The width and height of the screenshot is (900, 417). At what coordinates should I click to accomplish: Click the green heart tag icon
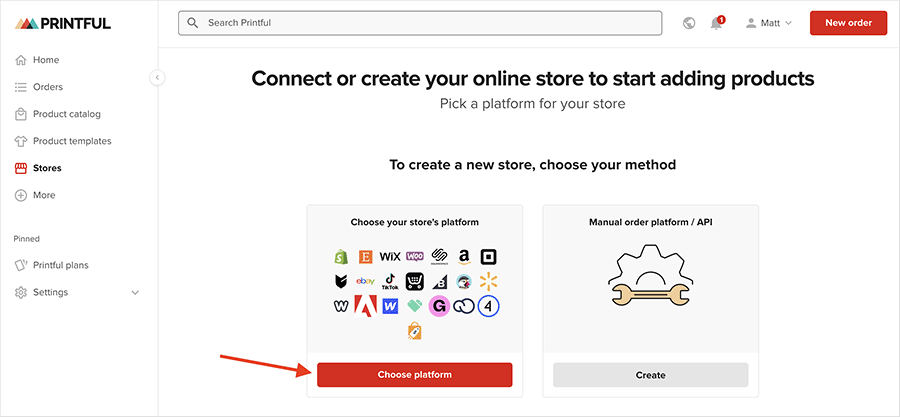coord(414,306)
